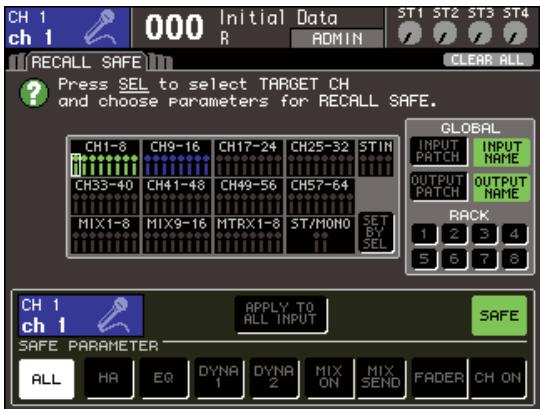Toggle RACK 6 recall safe
The width and height of the screenshot is (540, 409).
454,259
